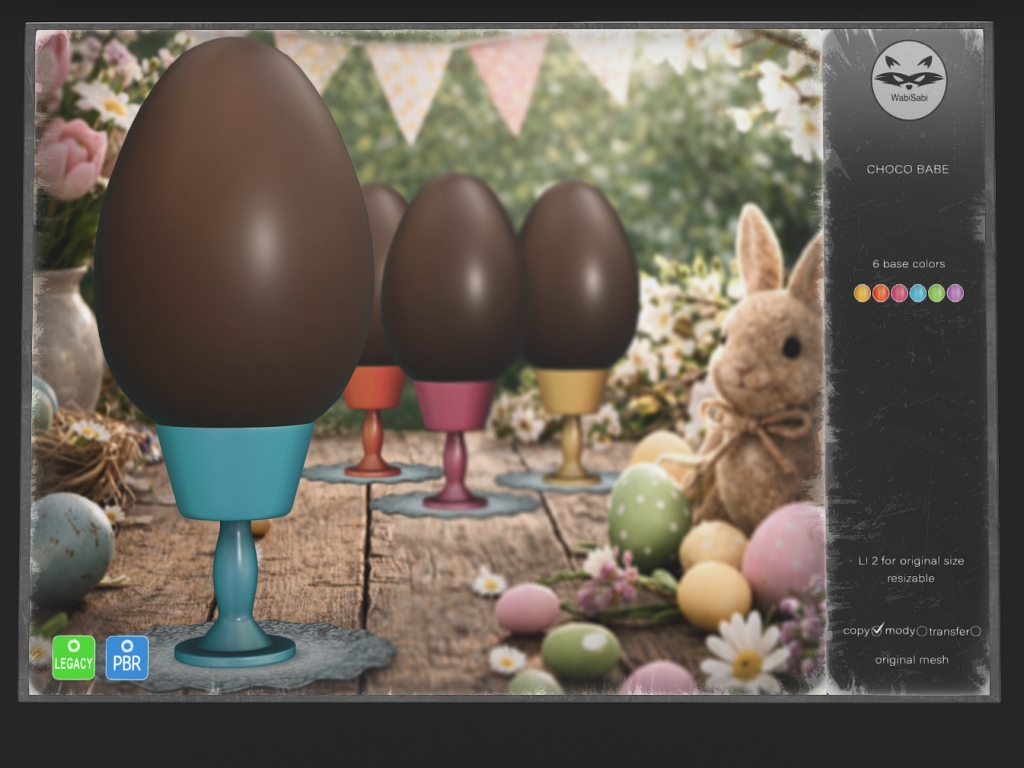Pick the orange base color swatch
Viewport: 1024px width, 768px height.
(881, 293)
